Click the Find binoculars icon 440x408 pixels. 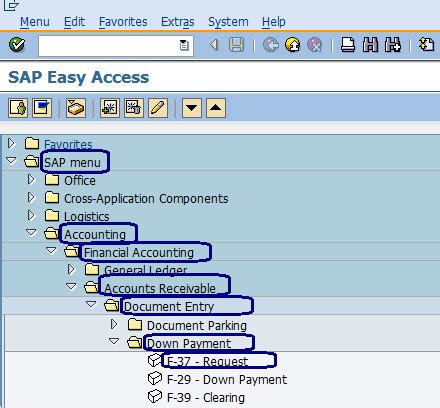pos(370,45)
